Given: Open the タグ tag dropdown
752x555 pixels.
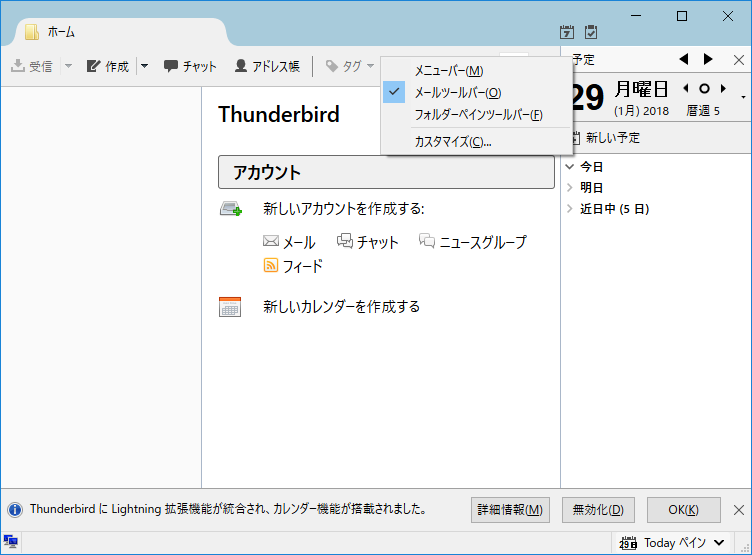Looking at the screenshot, I should (x=350, y=66).
